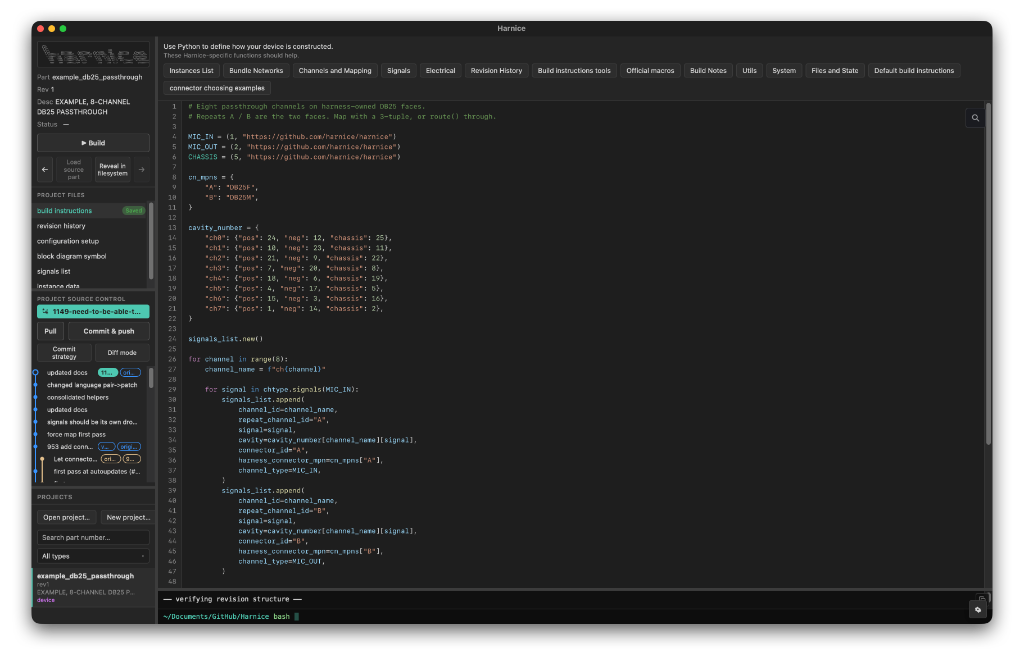
Task: Start the Build with the play button
Action: click(x=93, y=143)
